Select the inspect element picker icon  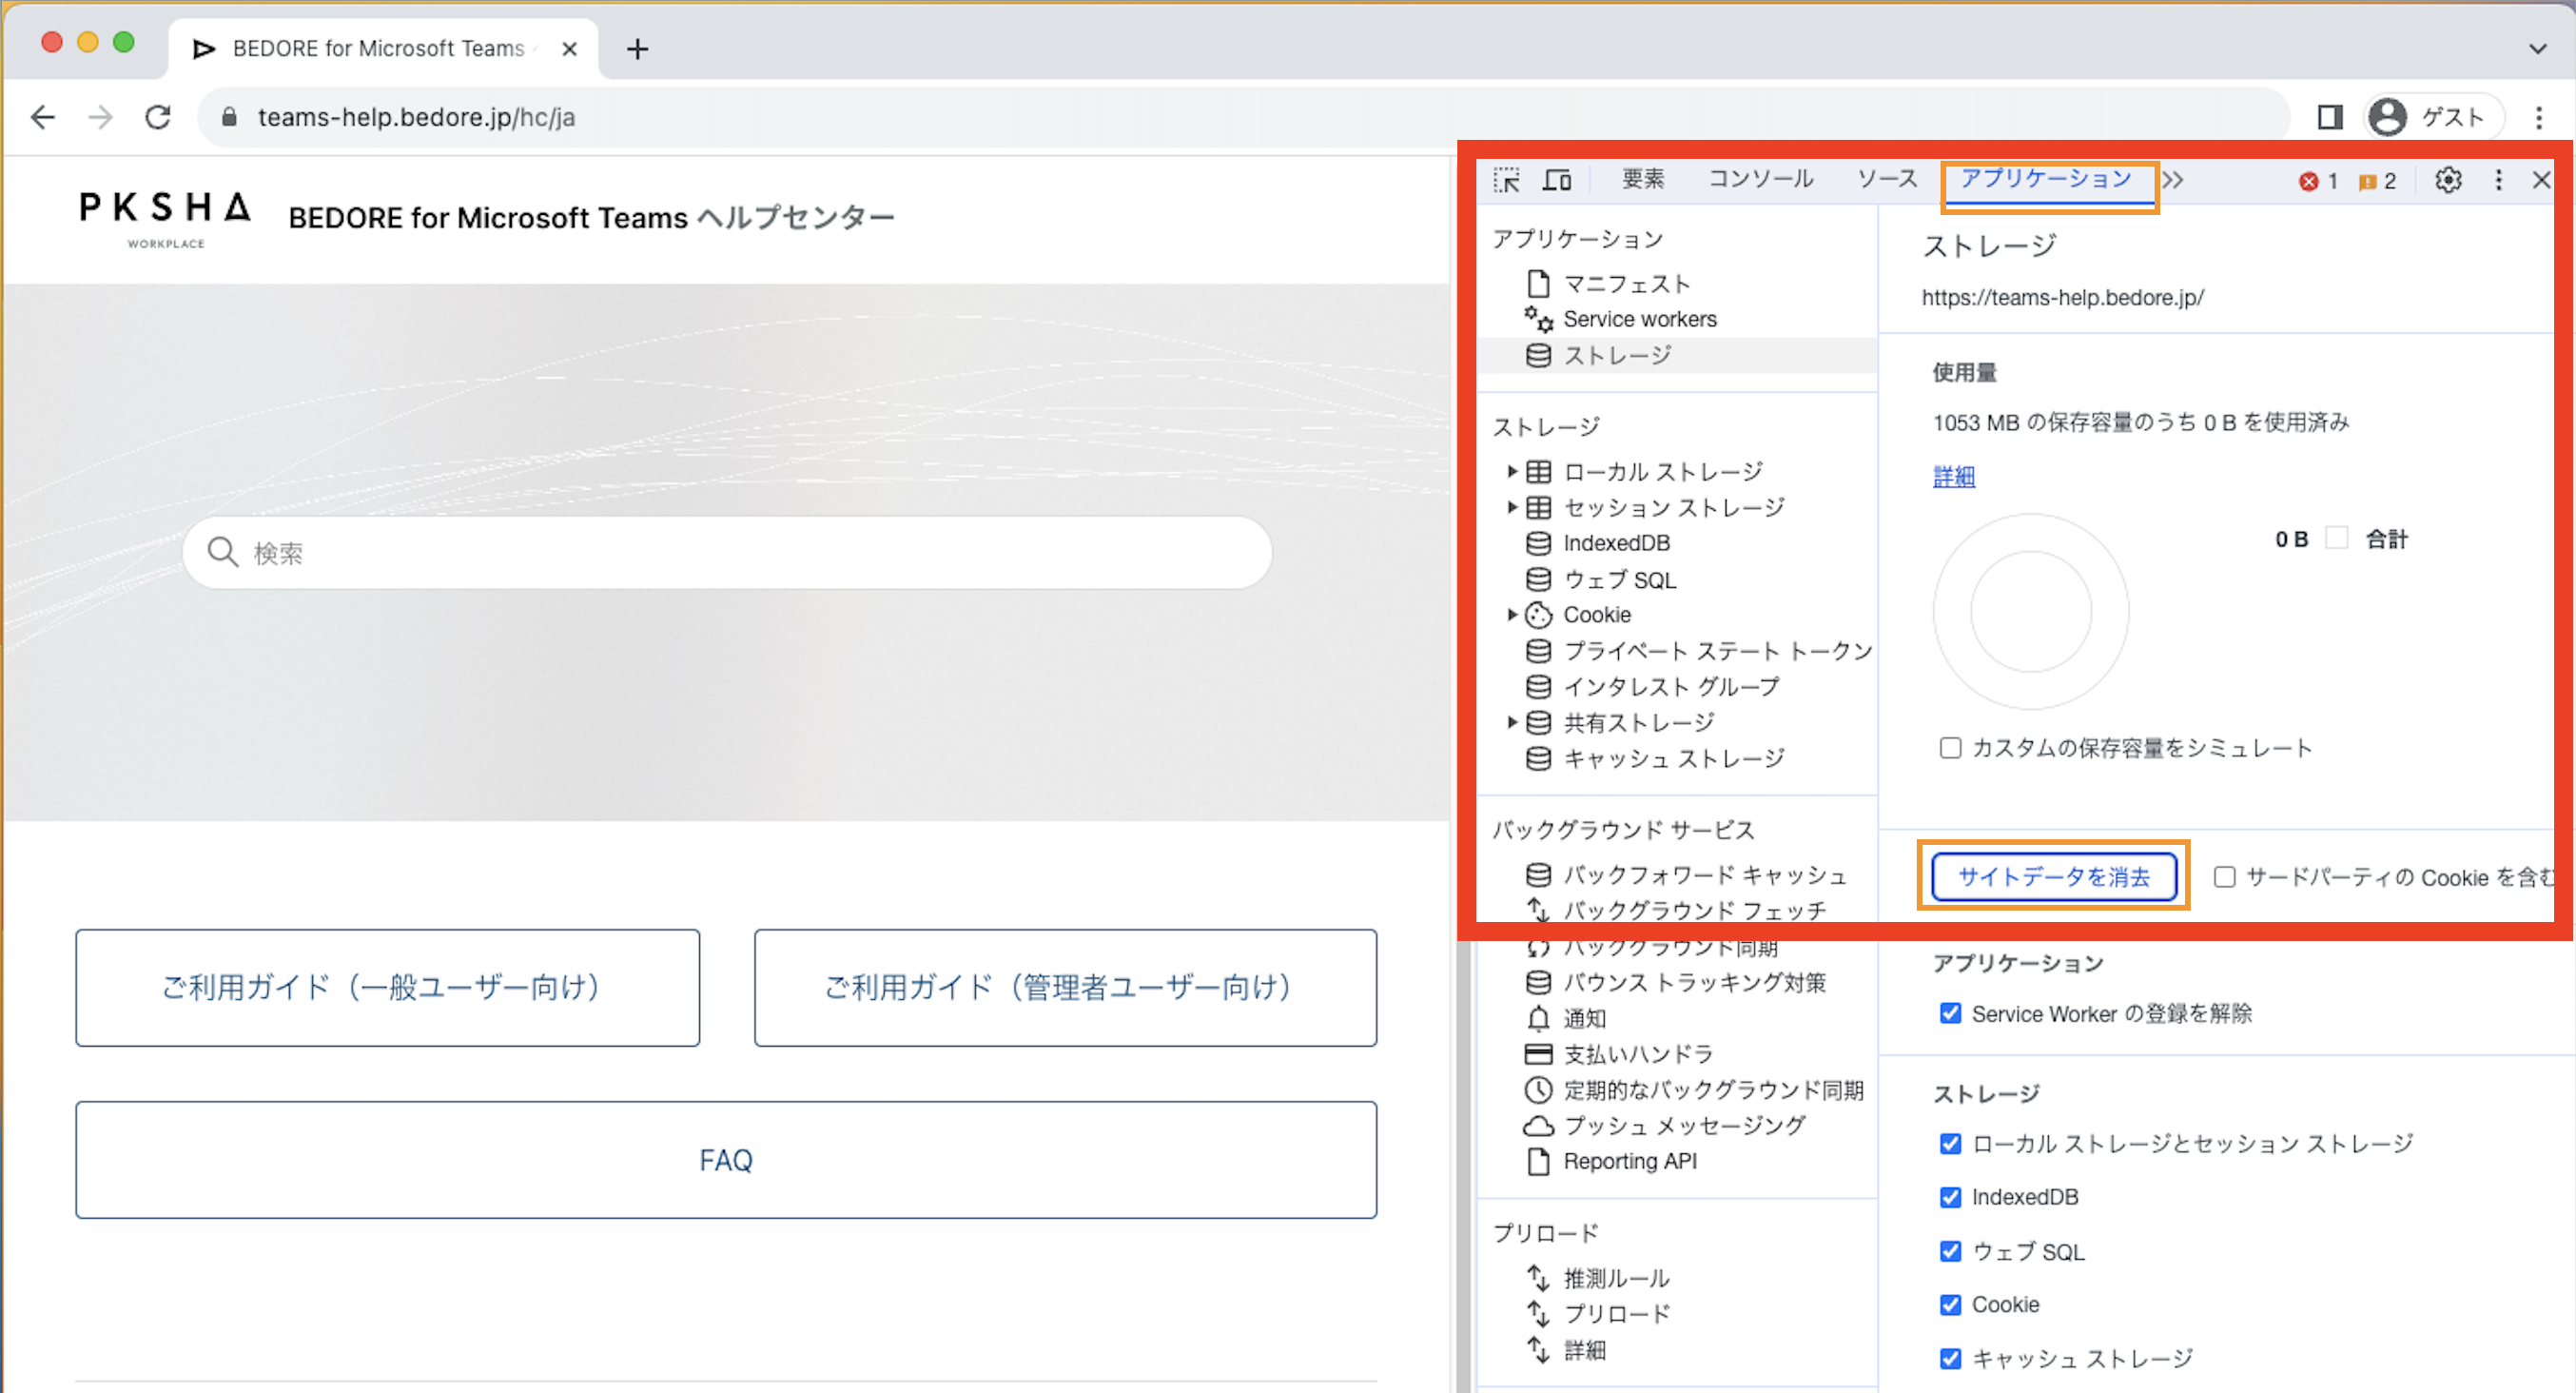click(x=1506, y=180)
